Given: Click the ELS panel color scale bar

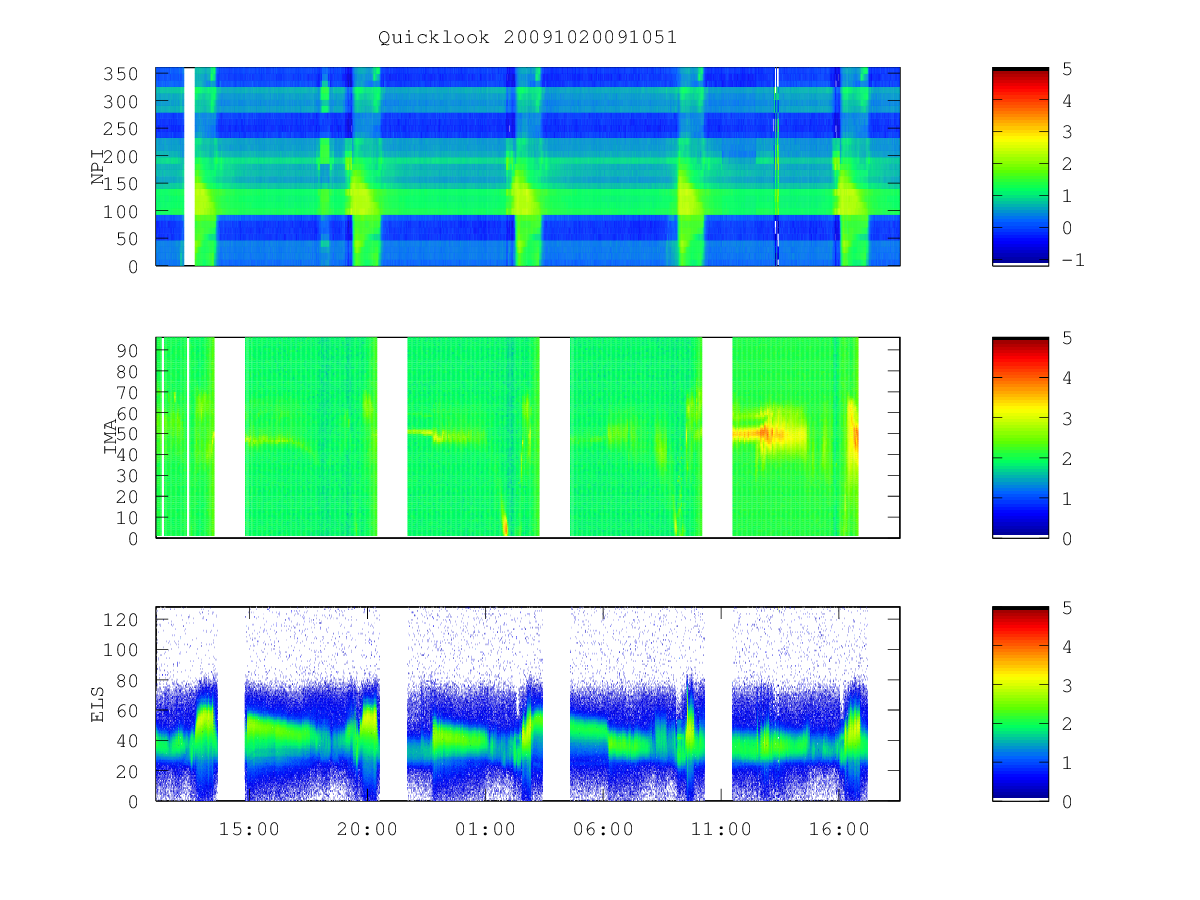Looking at the screenshot, I should [1020, 704].
